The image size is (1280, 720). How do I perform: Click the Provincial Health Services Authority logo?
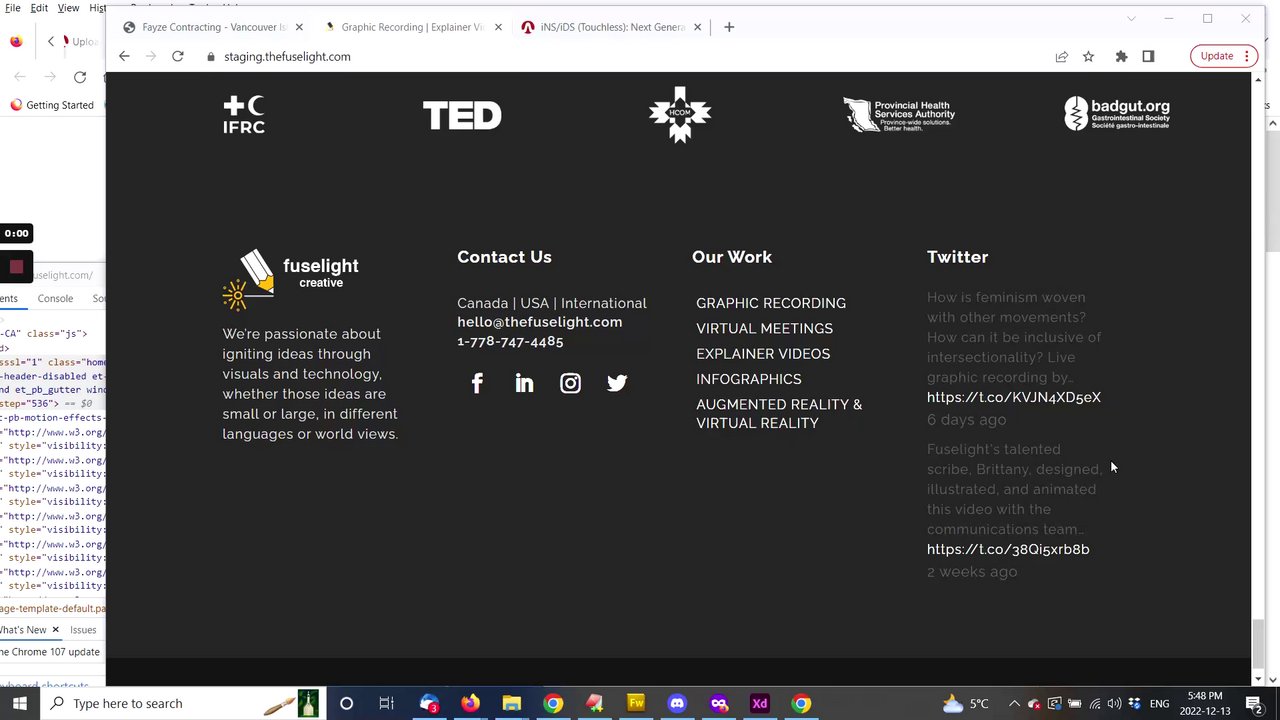[899, 115]
